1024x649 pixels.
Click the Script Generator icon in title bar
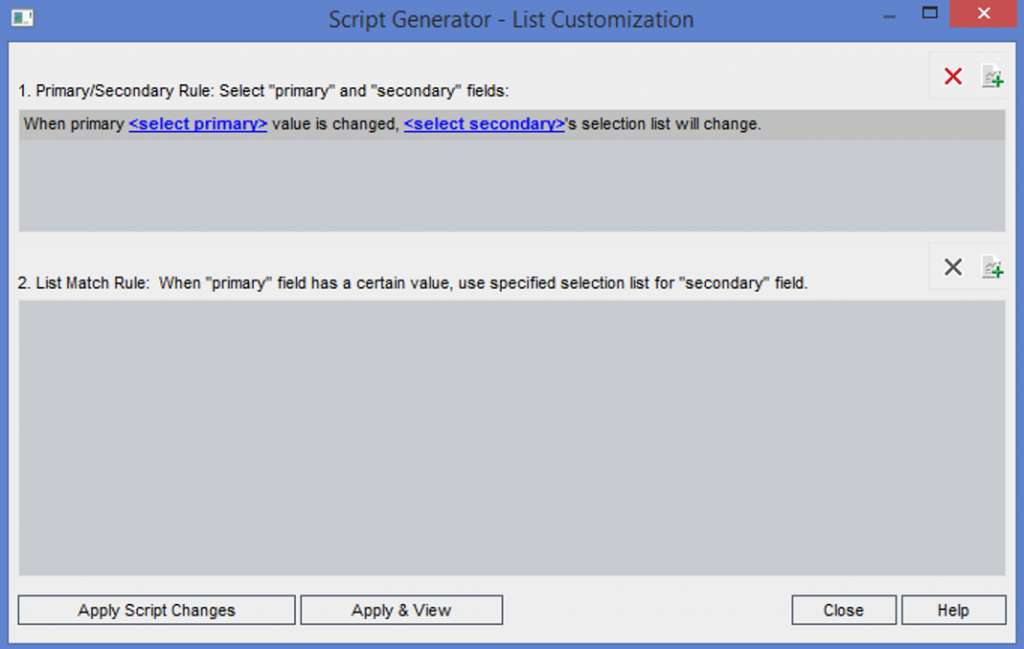click(x=23, y=16)
